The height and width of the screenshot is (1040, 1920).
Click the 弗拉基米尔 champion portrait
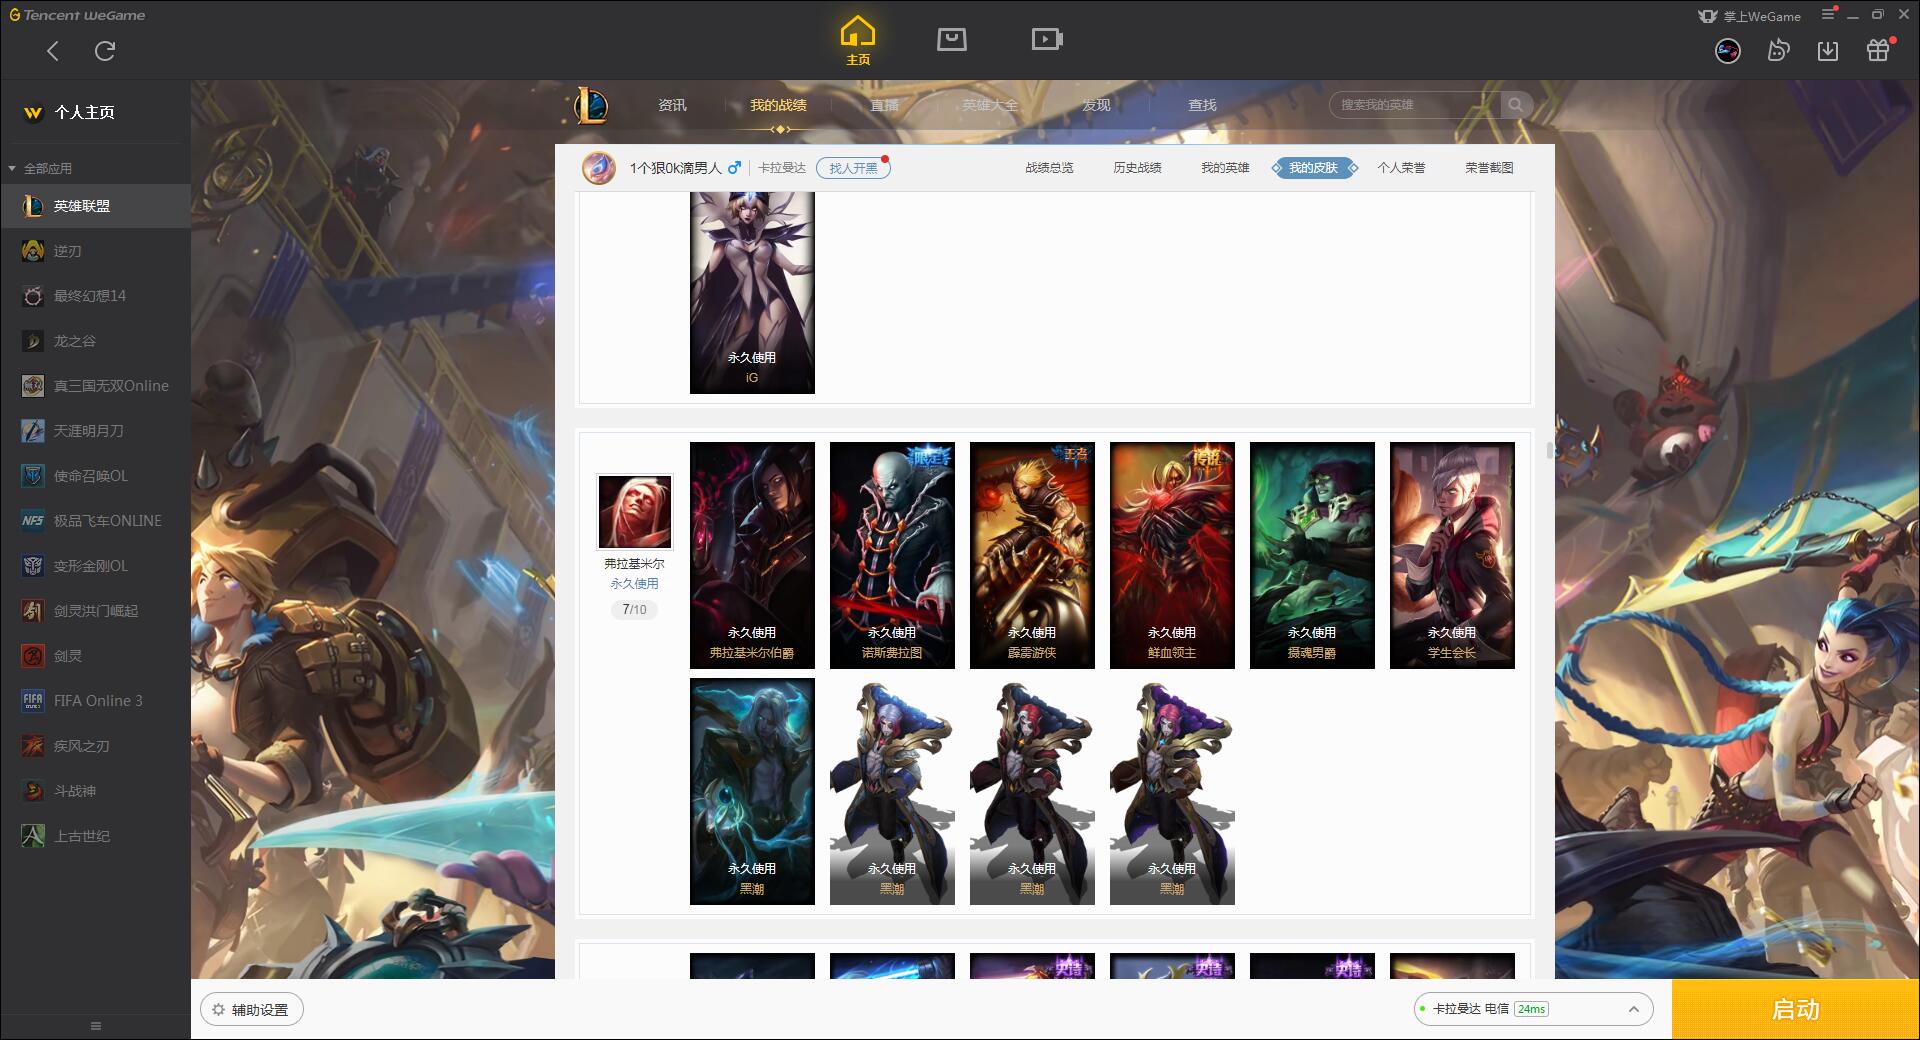point(635,512)
